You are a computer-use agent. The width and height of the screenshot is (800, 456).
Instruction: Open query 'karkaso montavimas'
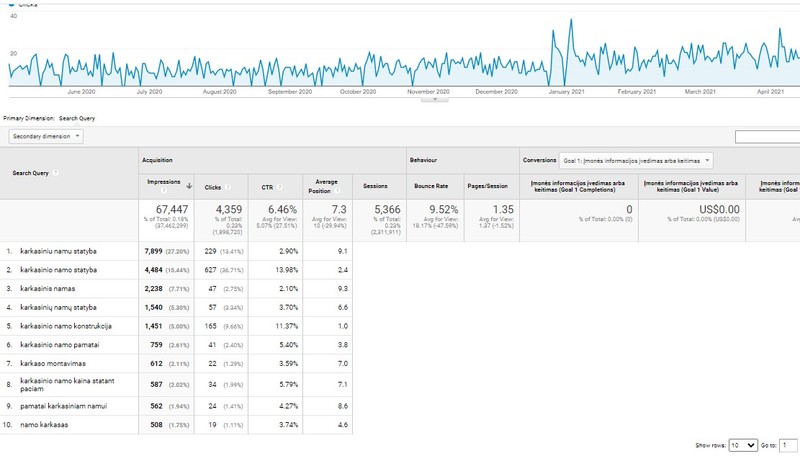coord(53,364)
